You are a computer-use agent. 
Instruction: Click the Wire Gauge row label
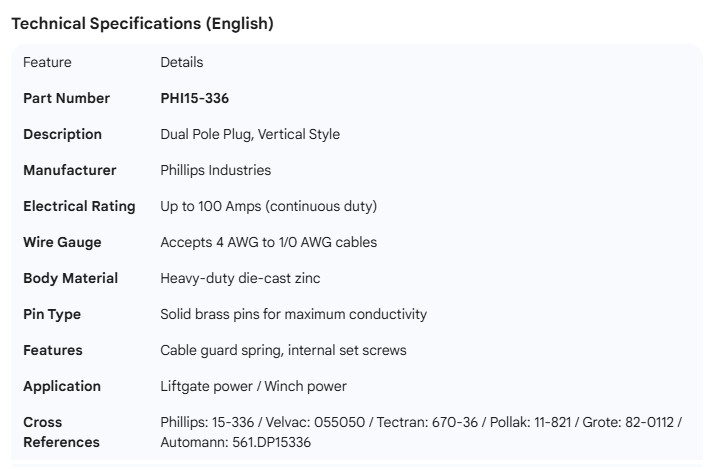pyautogui.click(x=62, y=242)
